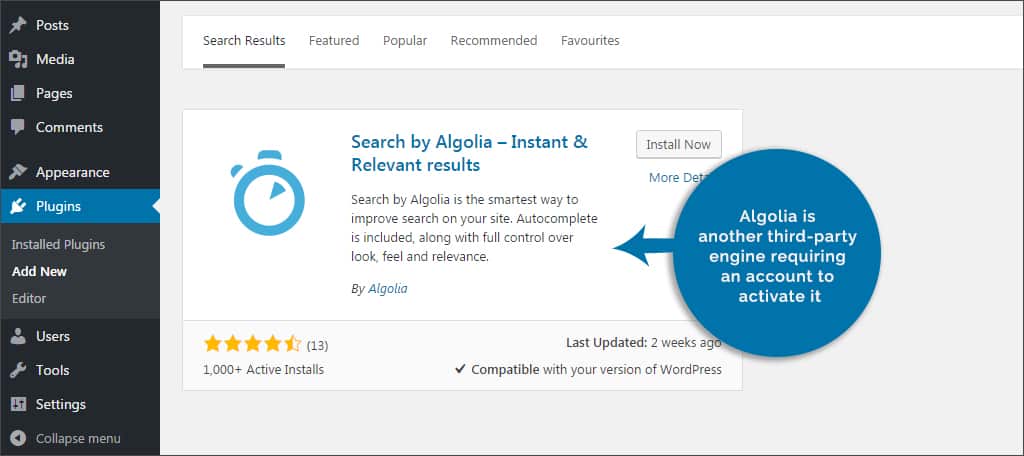Switch to the Recommended tab
Viewport: 1024px width, 456px height.
pyautogui.click(x=494, y=41)
